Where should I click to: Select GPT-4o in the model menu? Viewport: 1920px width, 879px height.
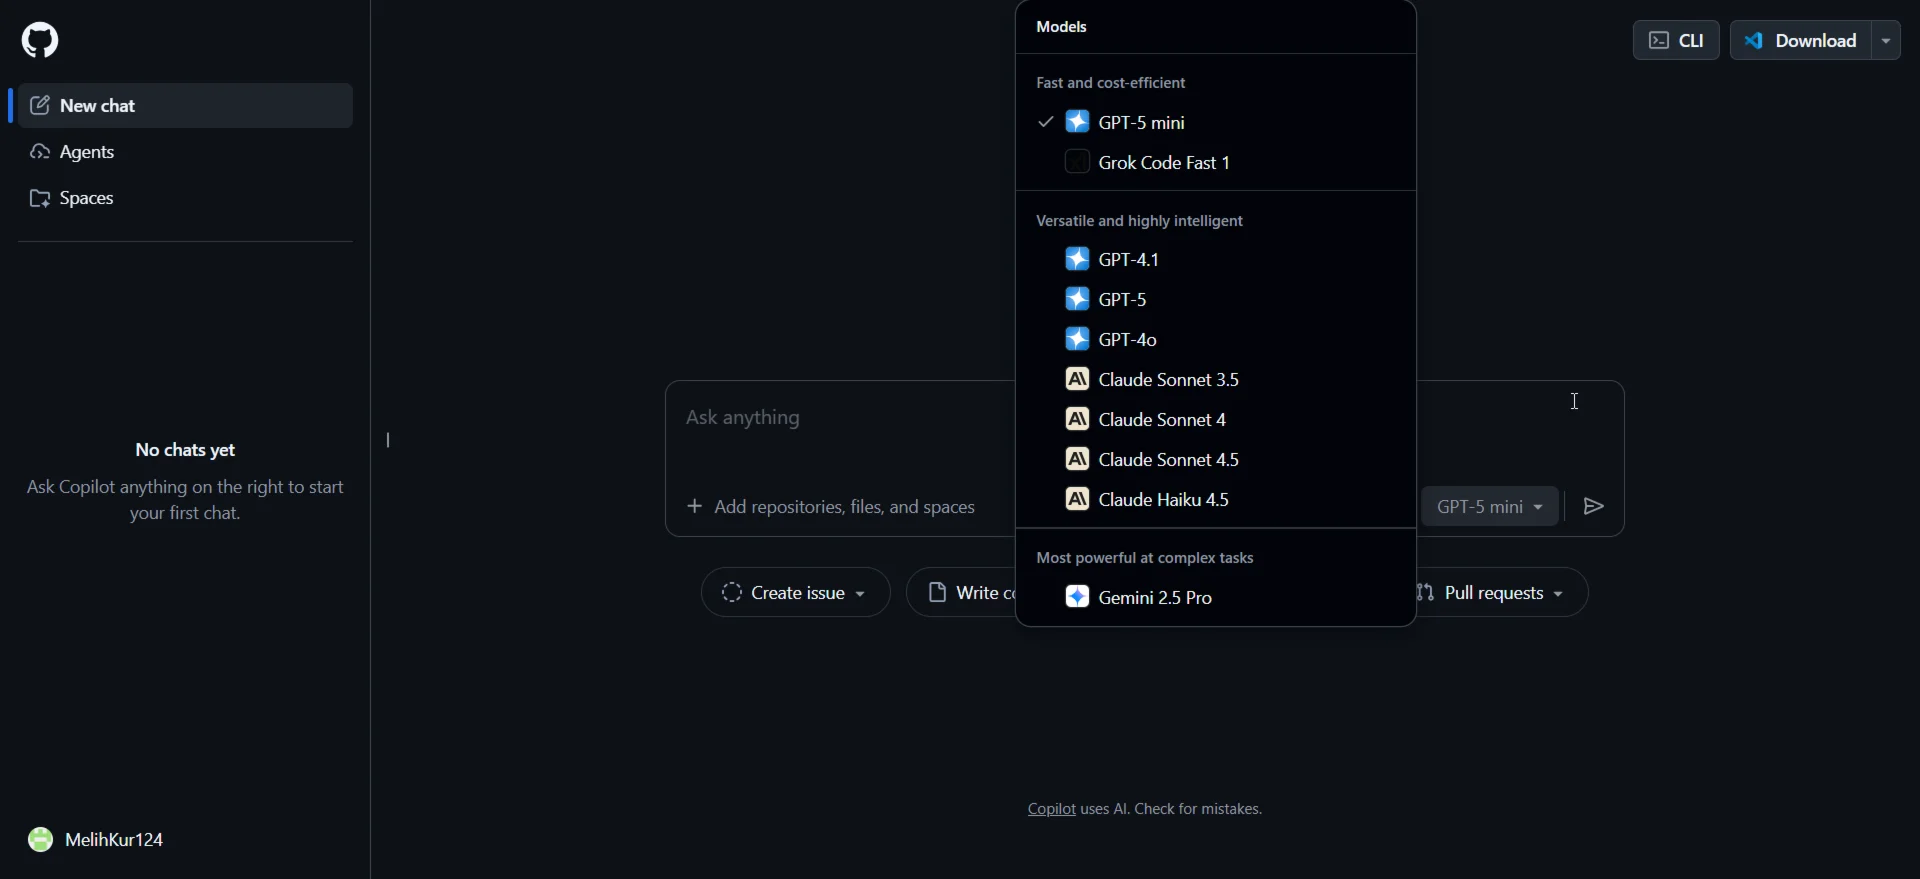pos(1216,339)
